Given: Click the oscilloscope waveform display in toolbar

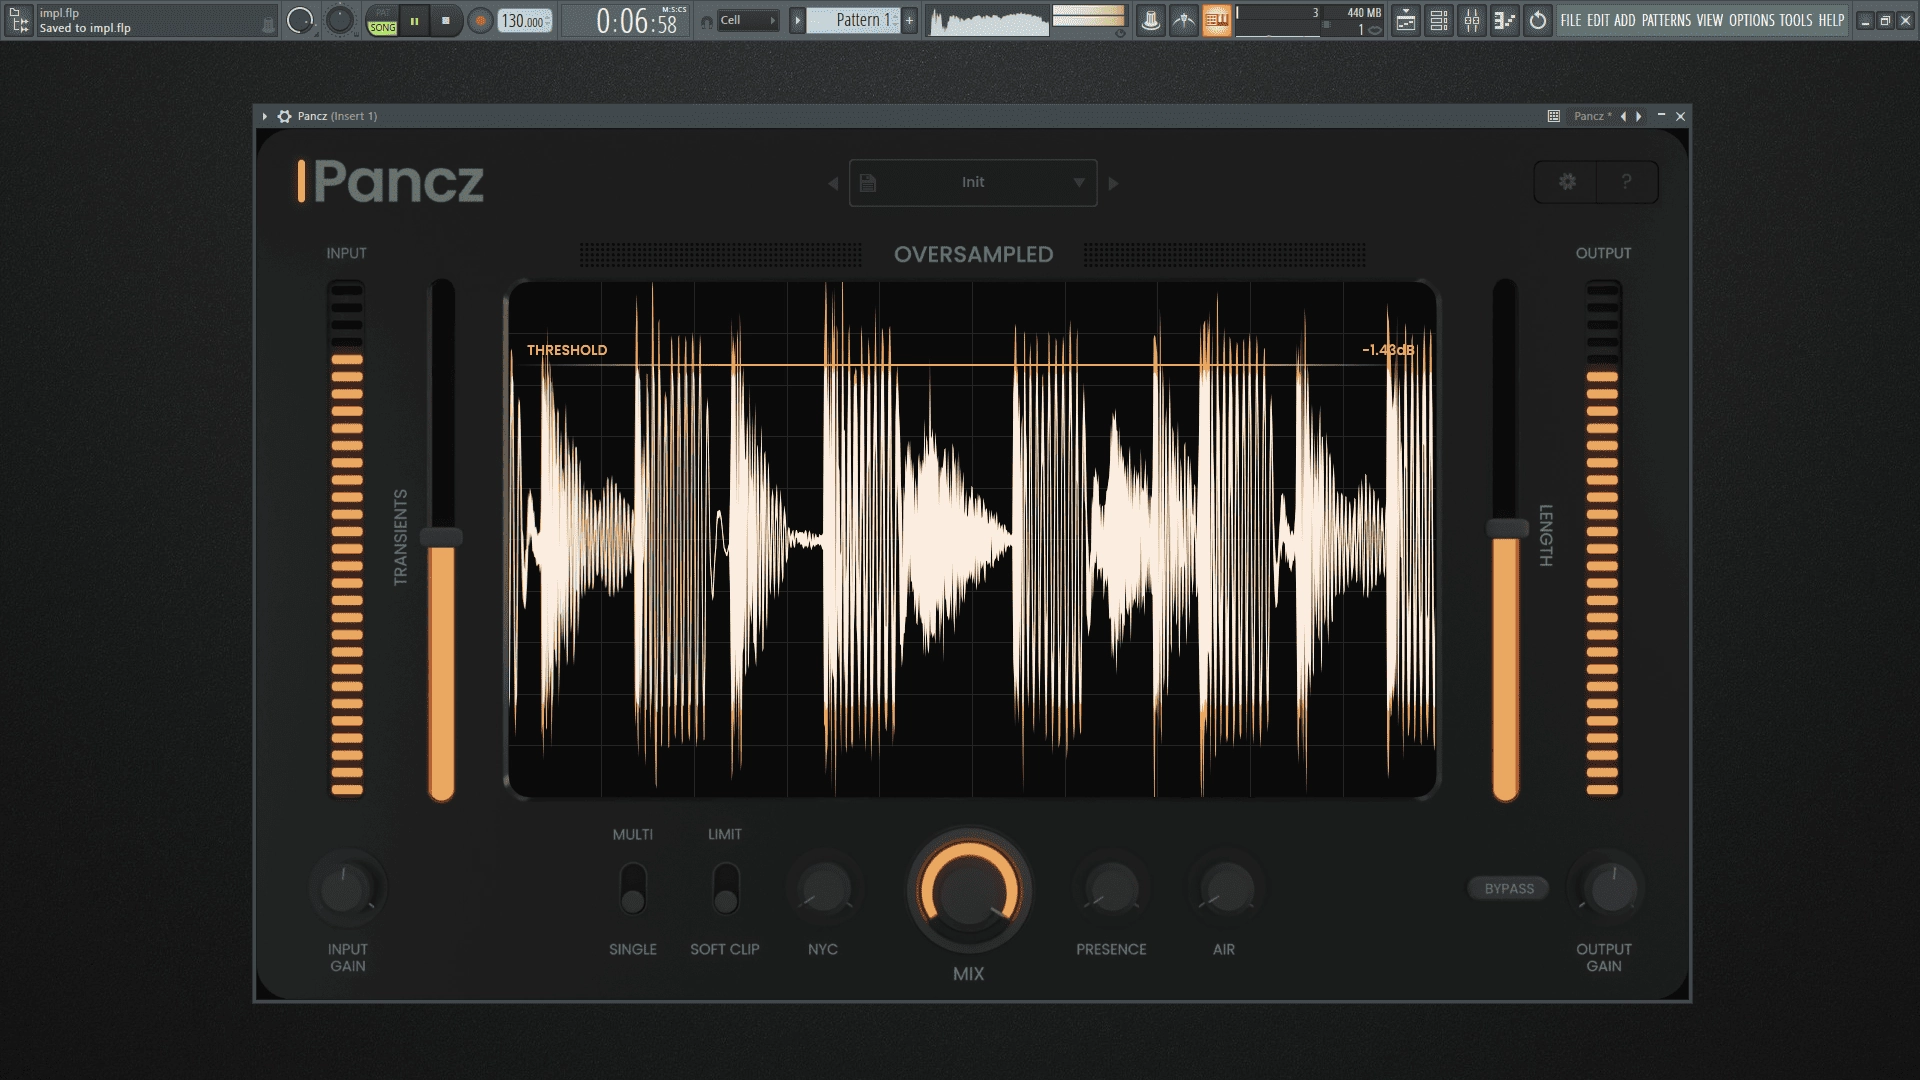Looking at the screenshot, I should pyautogui.click(x=988, y=21).
